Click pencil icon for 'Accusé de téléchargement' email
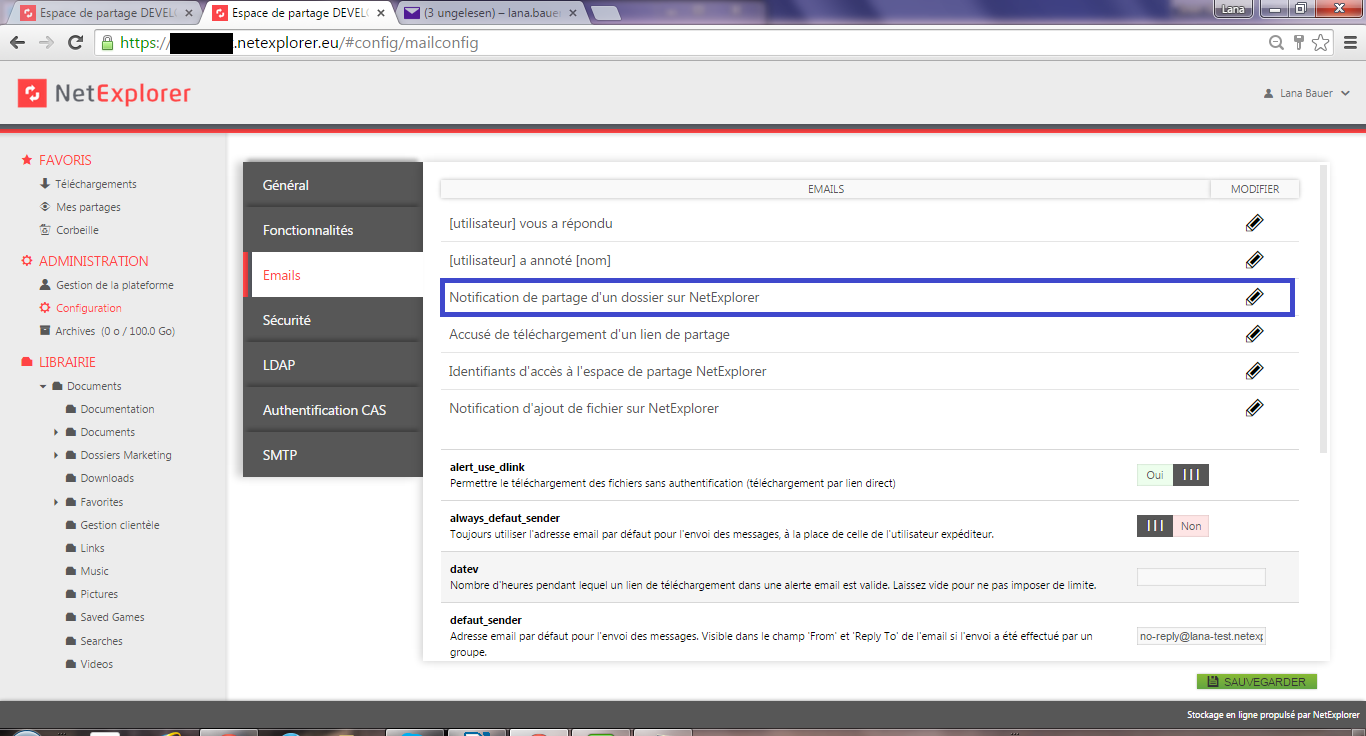 [x=1254, y=334]
